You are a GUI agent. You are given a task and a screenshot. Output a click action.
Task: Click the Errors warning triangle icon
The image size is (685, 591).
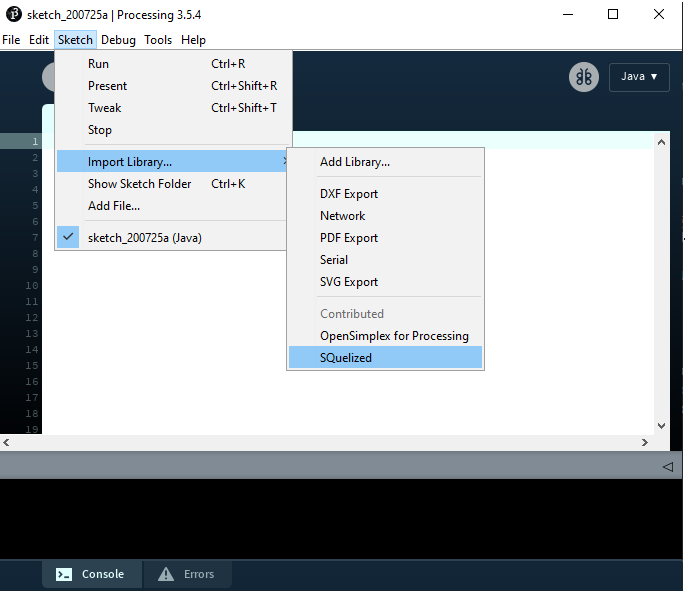click(166, 574)
